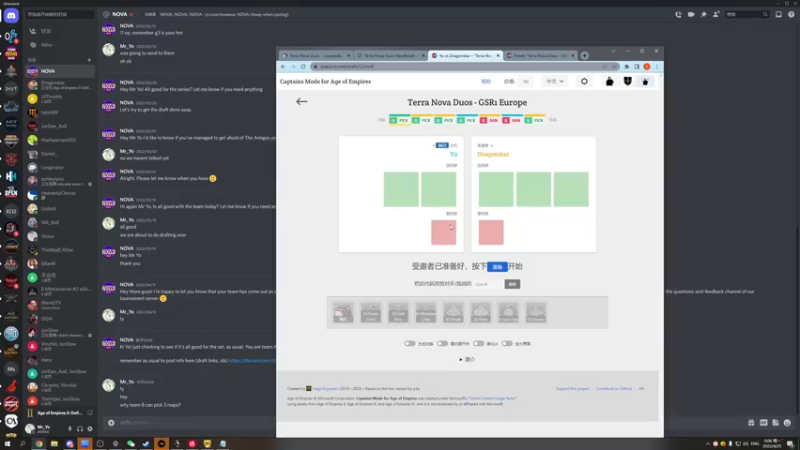Start a voice call in Discord header

pos(678,14)
